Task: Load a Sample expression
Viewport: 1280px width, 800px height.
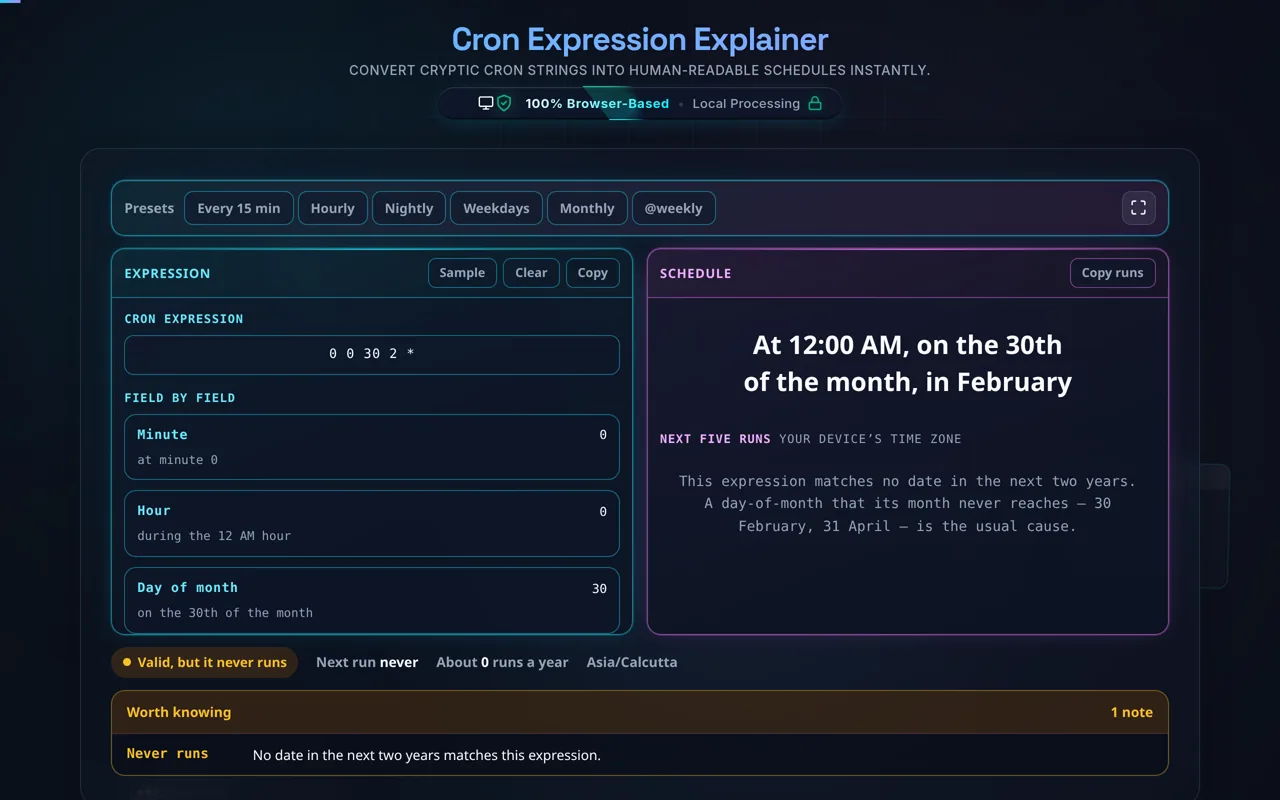Action: pyautogui.click(x=462, y=273)
